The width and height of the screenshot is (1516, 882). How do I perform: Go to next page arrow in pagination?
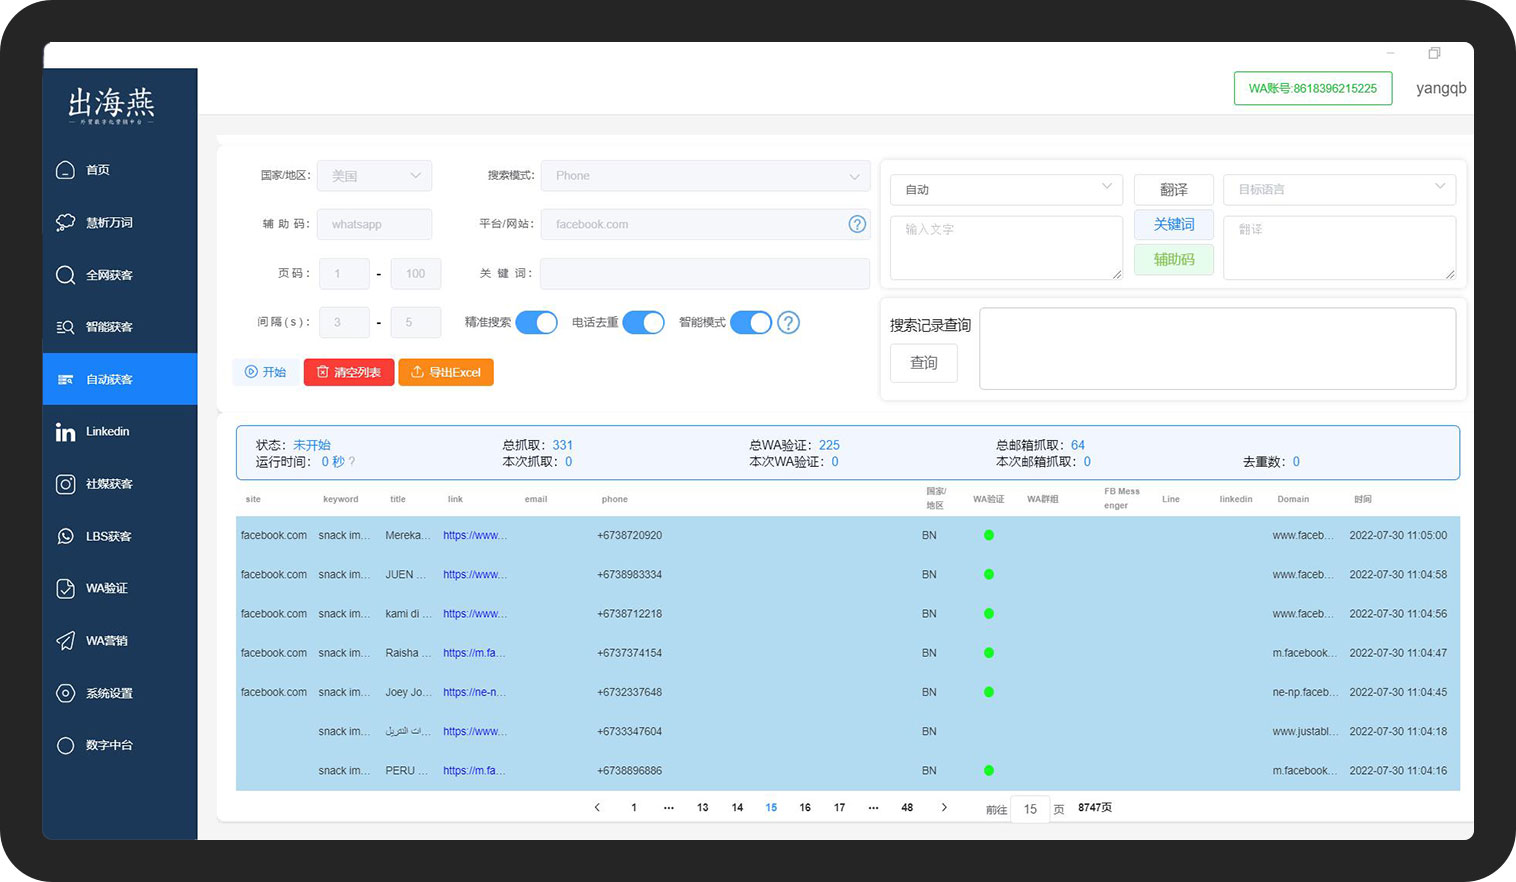pyautogui.click(x=944, y=808)
